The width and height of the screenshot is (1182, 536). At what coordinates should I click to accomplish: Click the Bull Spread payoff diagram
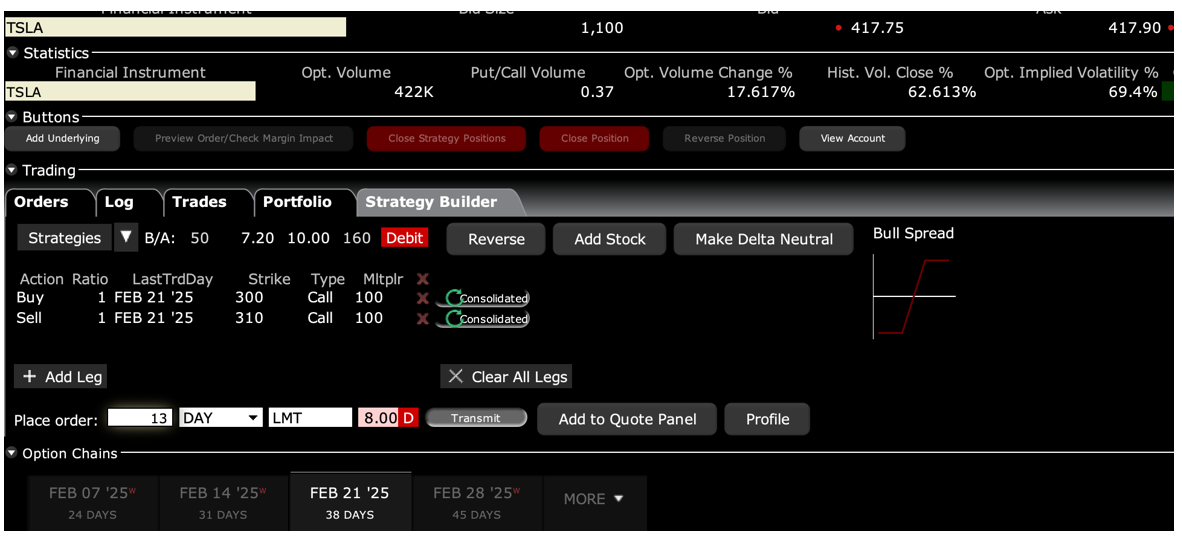pos(914,296)
